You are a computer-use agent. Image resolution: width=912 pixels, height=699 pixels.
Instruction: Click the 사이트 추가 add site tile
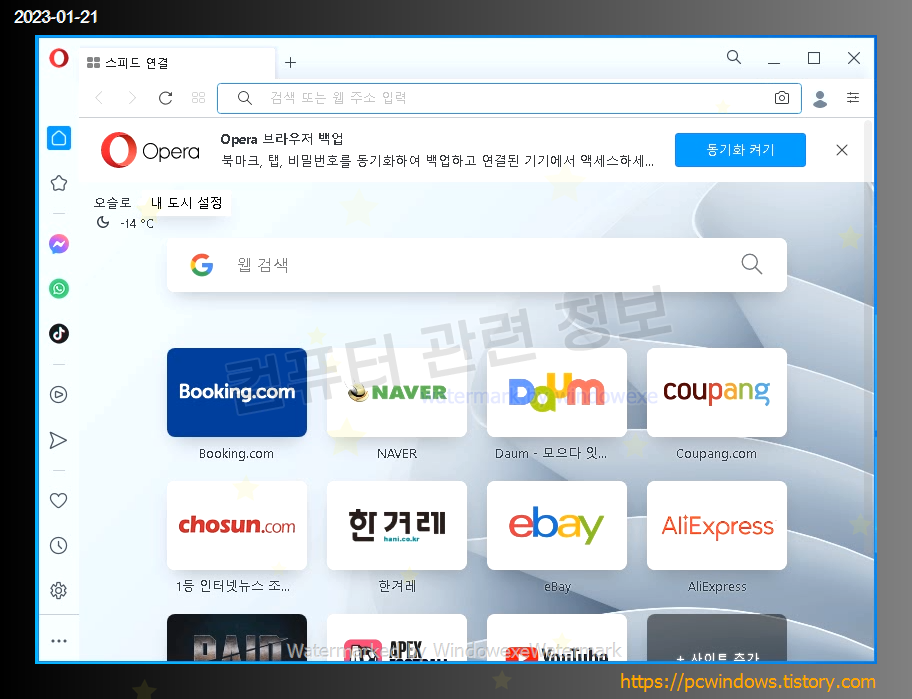click(x=717, y=637)
